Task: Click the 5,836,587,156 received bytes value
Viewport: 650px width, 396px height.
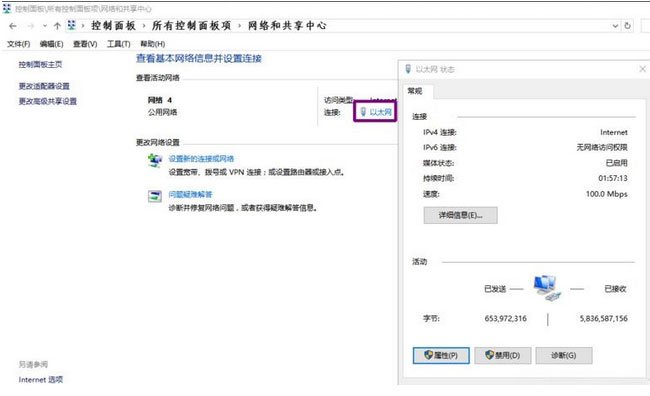Action: [x=604, y=318]
